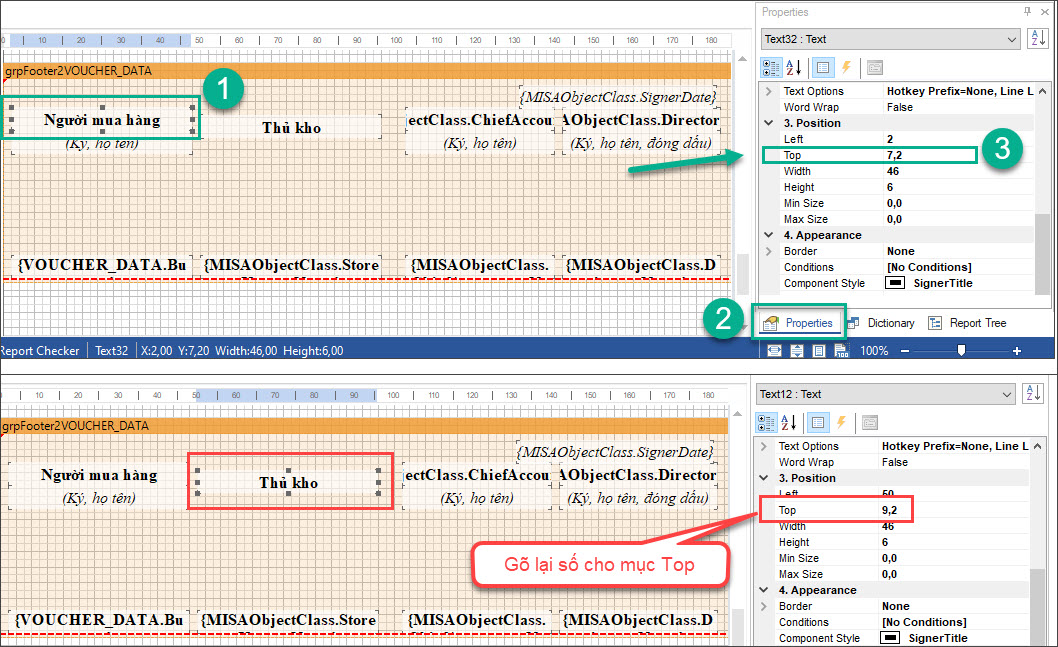The width and height of the screenshot is (1058, 647).
Task: Open the Text12 : Text component dropdown
Action: point(1005,394)
